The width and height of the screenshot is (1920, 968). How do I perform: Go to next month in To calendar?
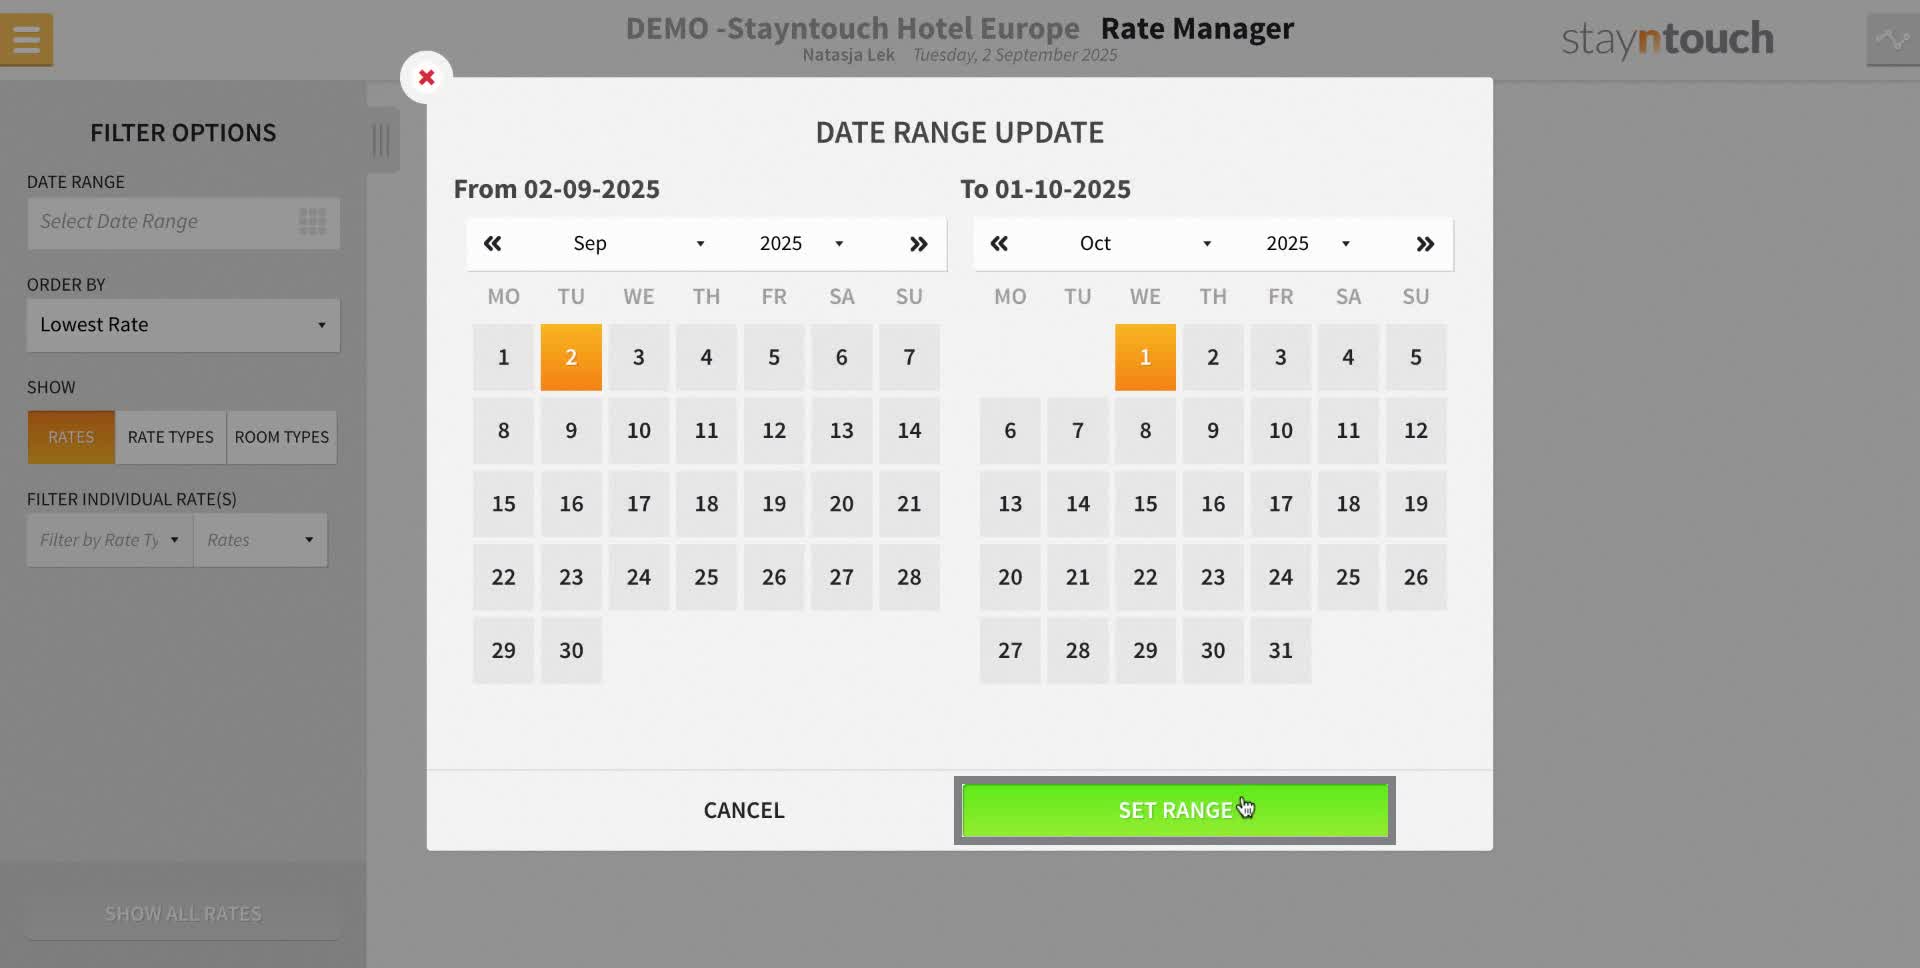pyautogui.click(x=1425, y=243)
